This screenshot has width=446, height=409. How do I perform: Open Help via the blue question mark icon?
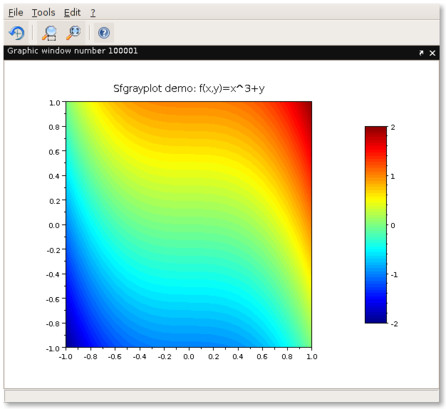(104, 33)
